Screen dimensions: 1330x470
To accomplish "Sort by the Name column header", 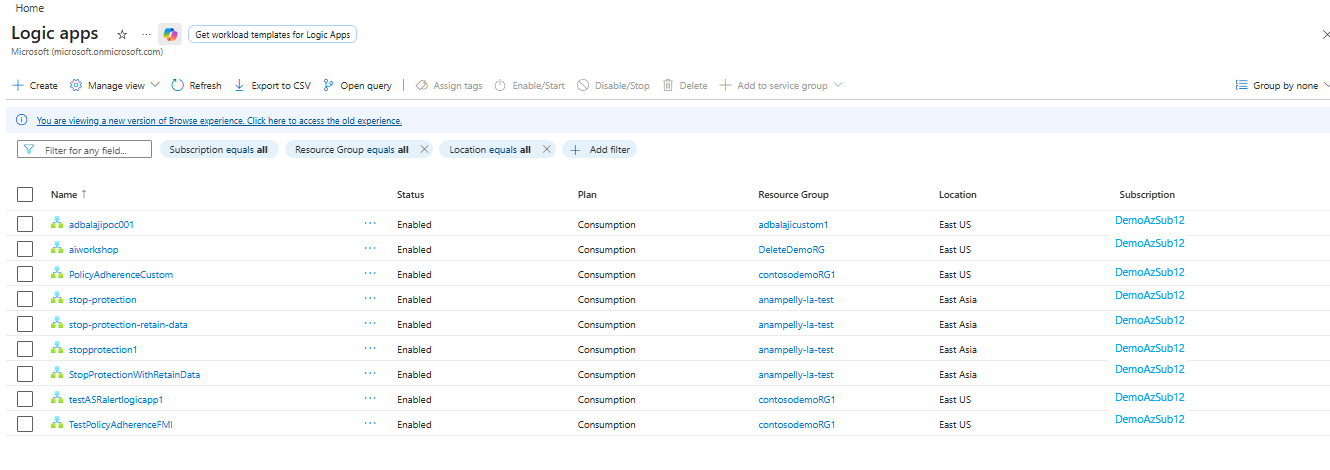I will (x=69, y=195).
